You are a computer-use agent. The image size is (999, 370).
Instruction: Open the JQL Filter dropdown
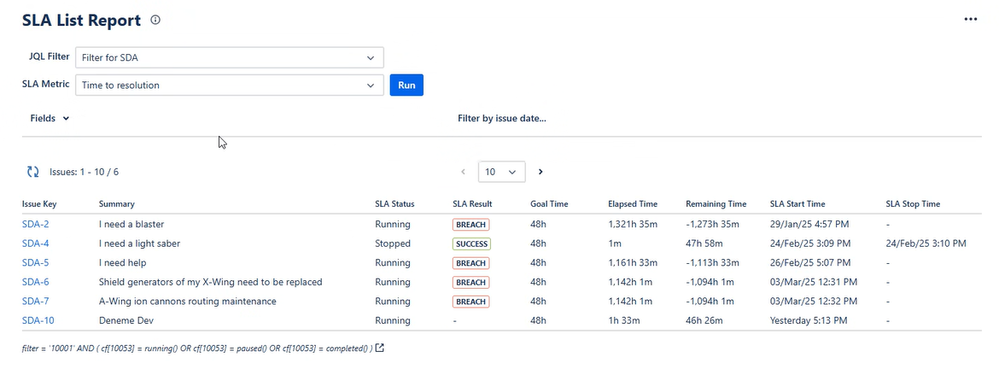(x=229, y=57)
